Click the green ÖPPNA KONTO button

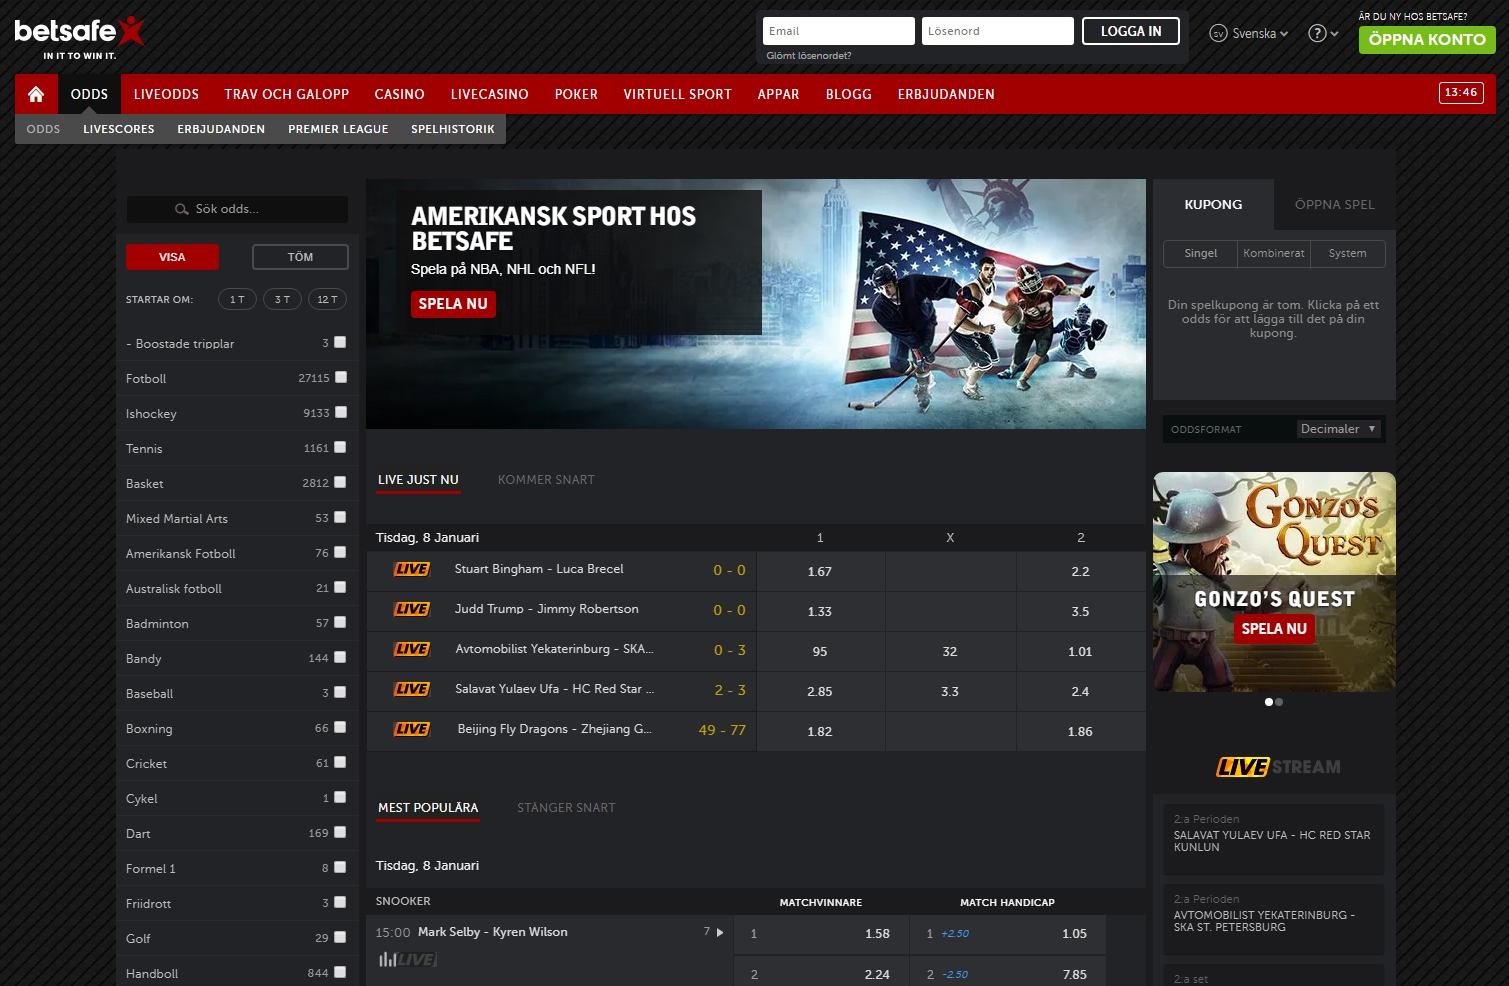pos(1427,40)
